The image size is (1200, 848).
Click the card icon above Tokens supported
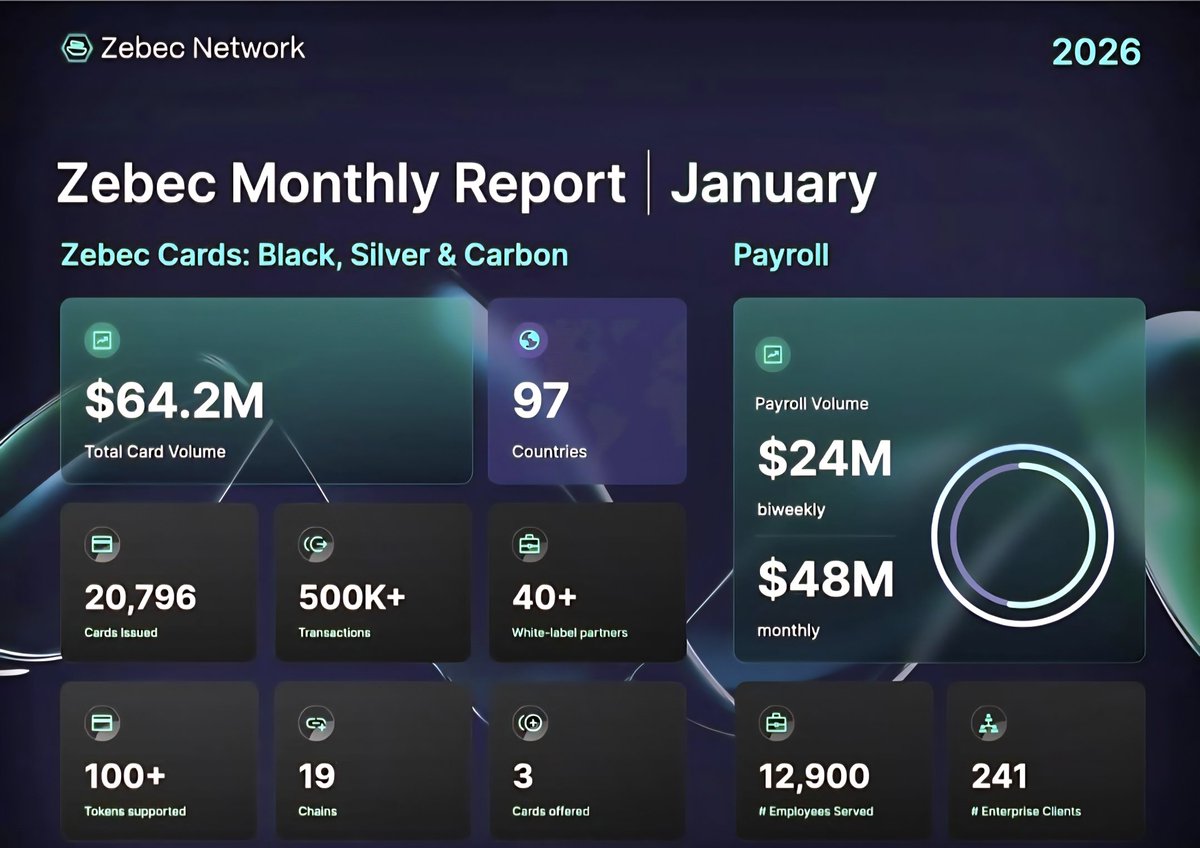pos(102,722)
